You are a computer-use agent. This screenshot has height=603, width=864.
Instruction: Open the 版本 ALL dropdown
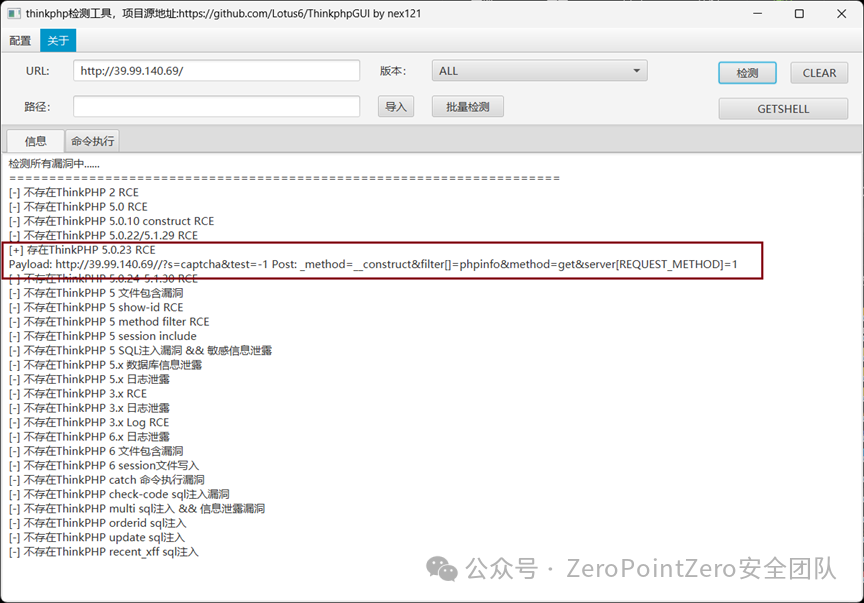[539, 71]
